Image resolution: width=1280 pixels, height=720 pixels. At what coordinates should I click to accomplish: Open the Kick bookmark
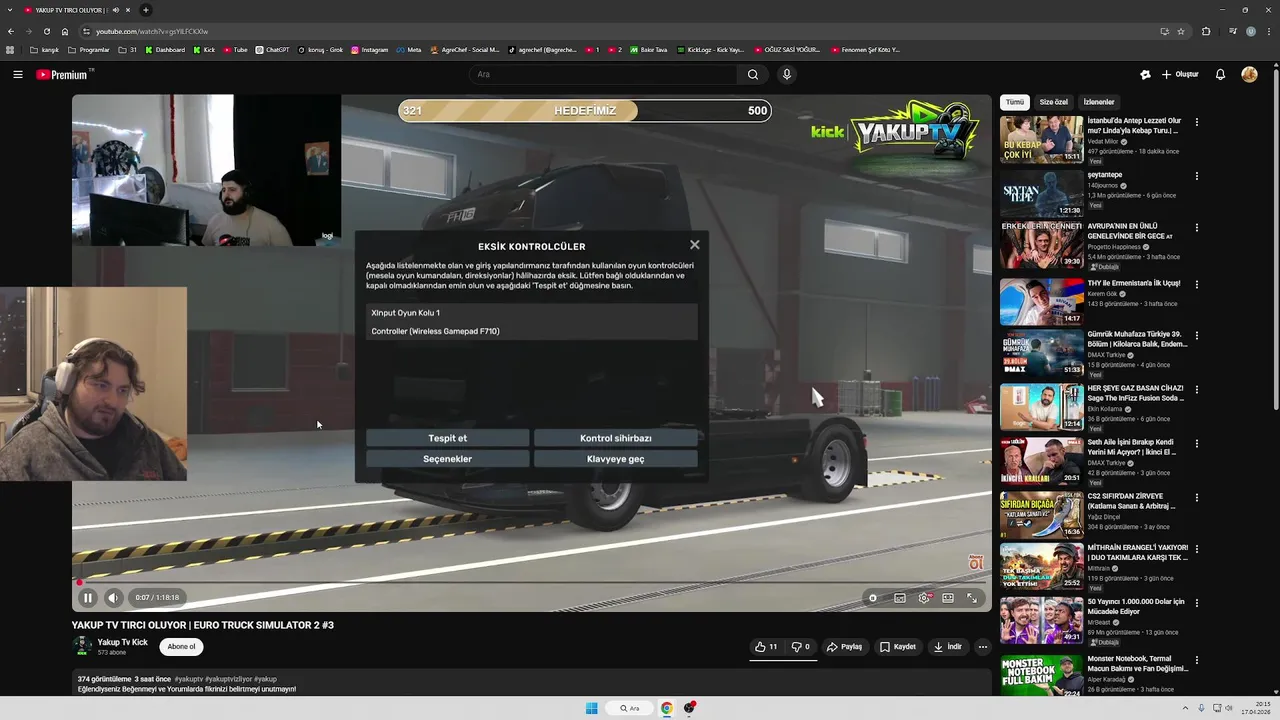(205, 50)
